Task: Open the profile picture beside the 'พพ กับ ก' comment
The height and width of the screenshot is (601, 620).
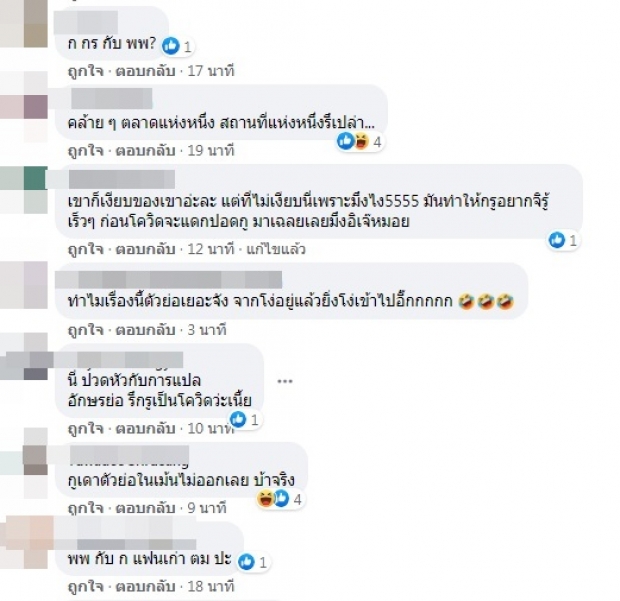Action: [24, 542]
